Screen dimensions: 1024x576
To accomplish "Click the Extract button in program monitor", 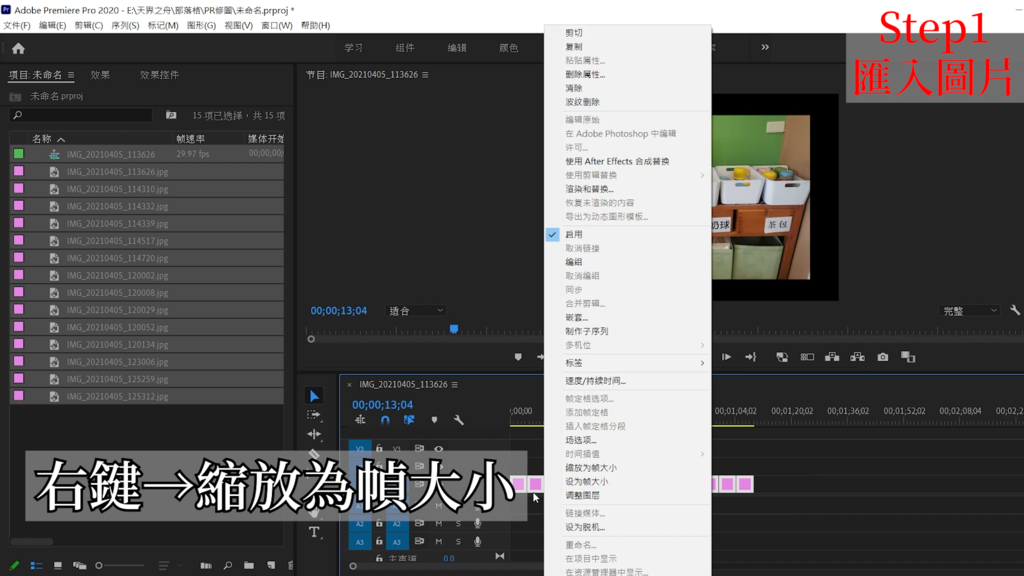I will [x=857, y=357].
